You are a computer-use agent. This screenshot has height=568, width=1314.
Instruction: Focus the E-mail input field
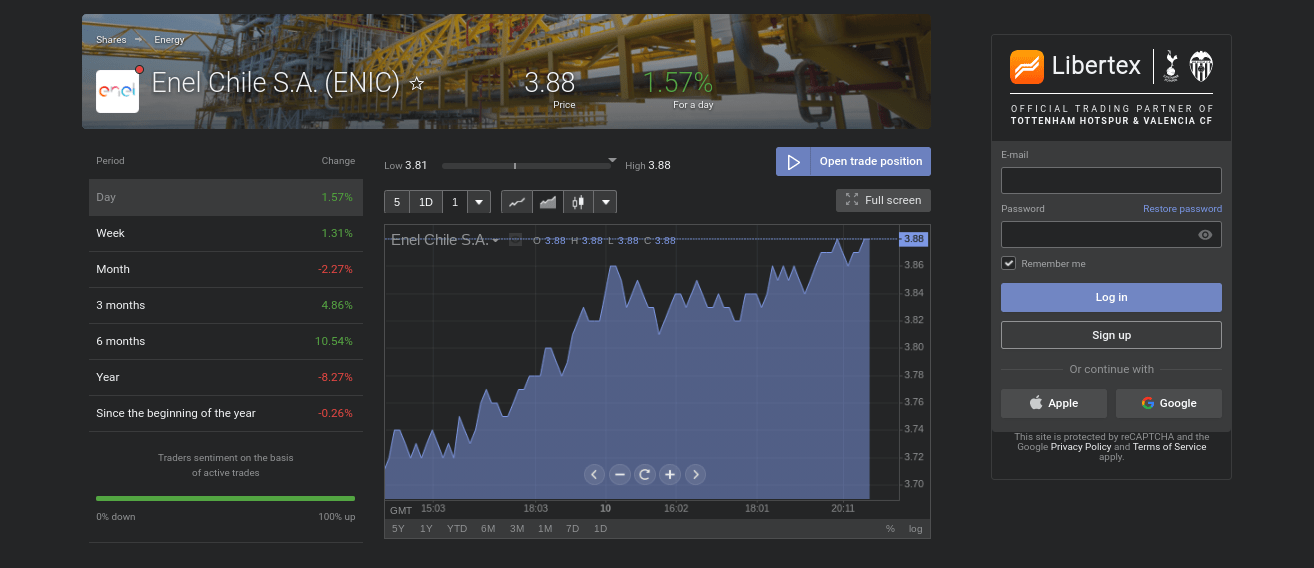(1111, 180)
